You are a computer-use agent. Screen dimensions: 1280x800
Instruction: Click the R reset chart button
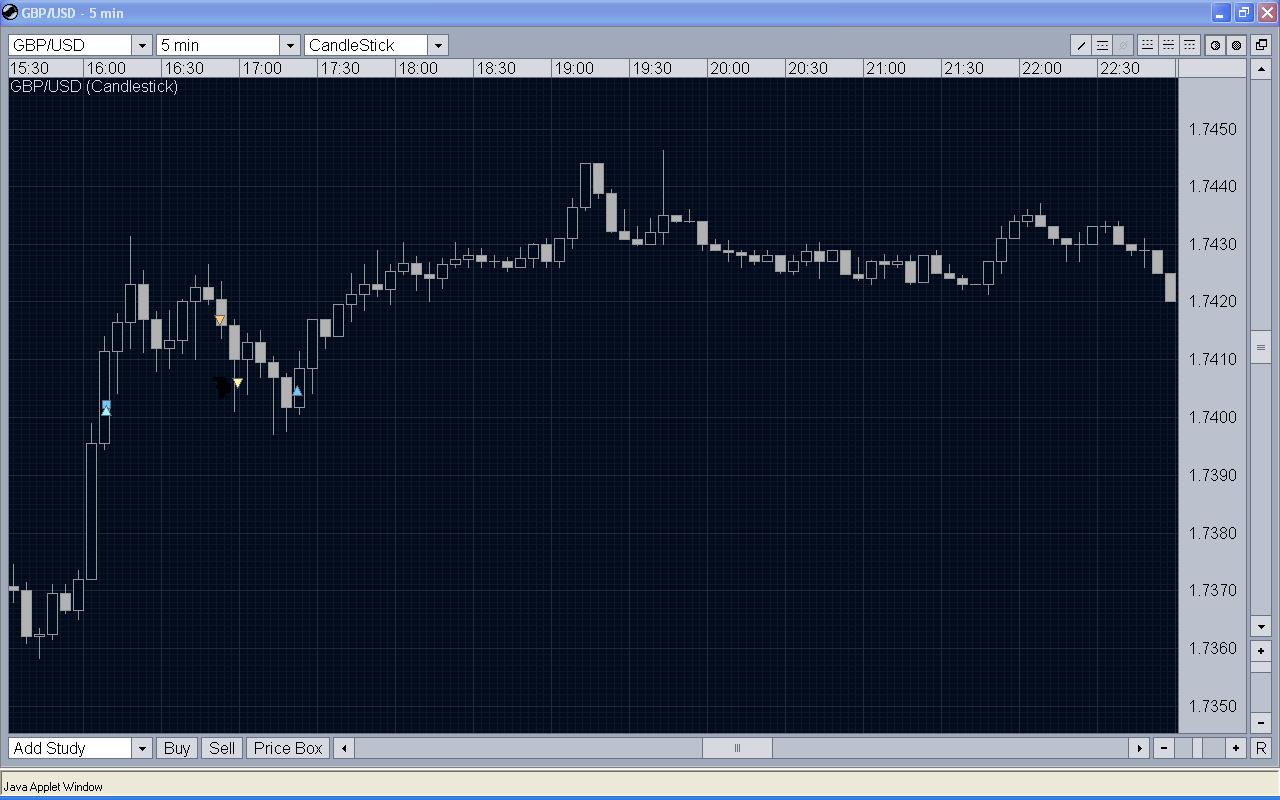1261,748
